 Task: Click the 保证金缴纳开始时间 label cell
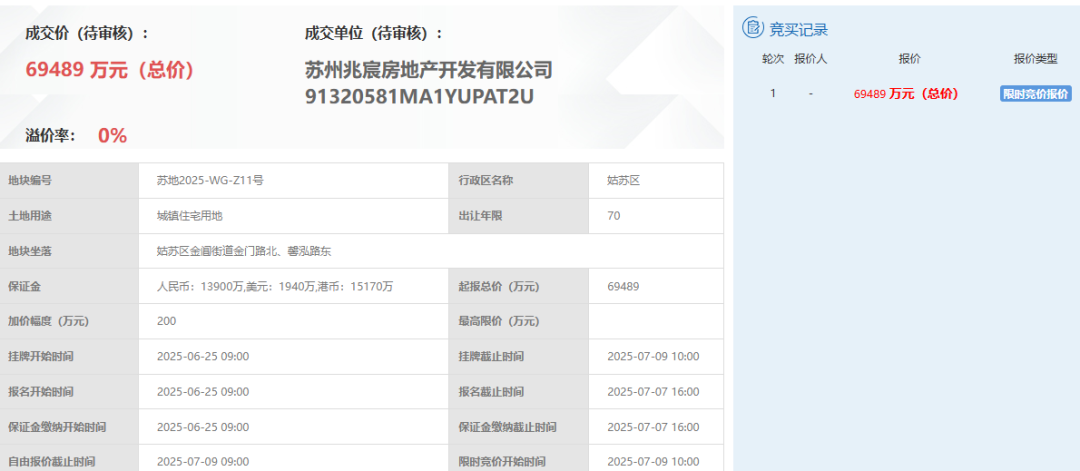coord(70,427)
